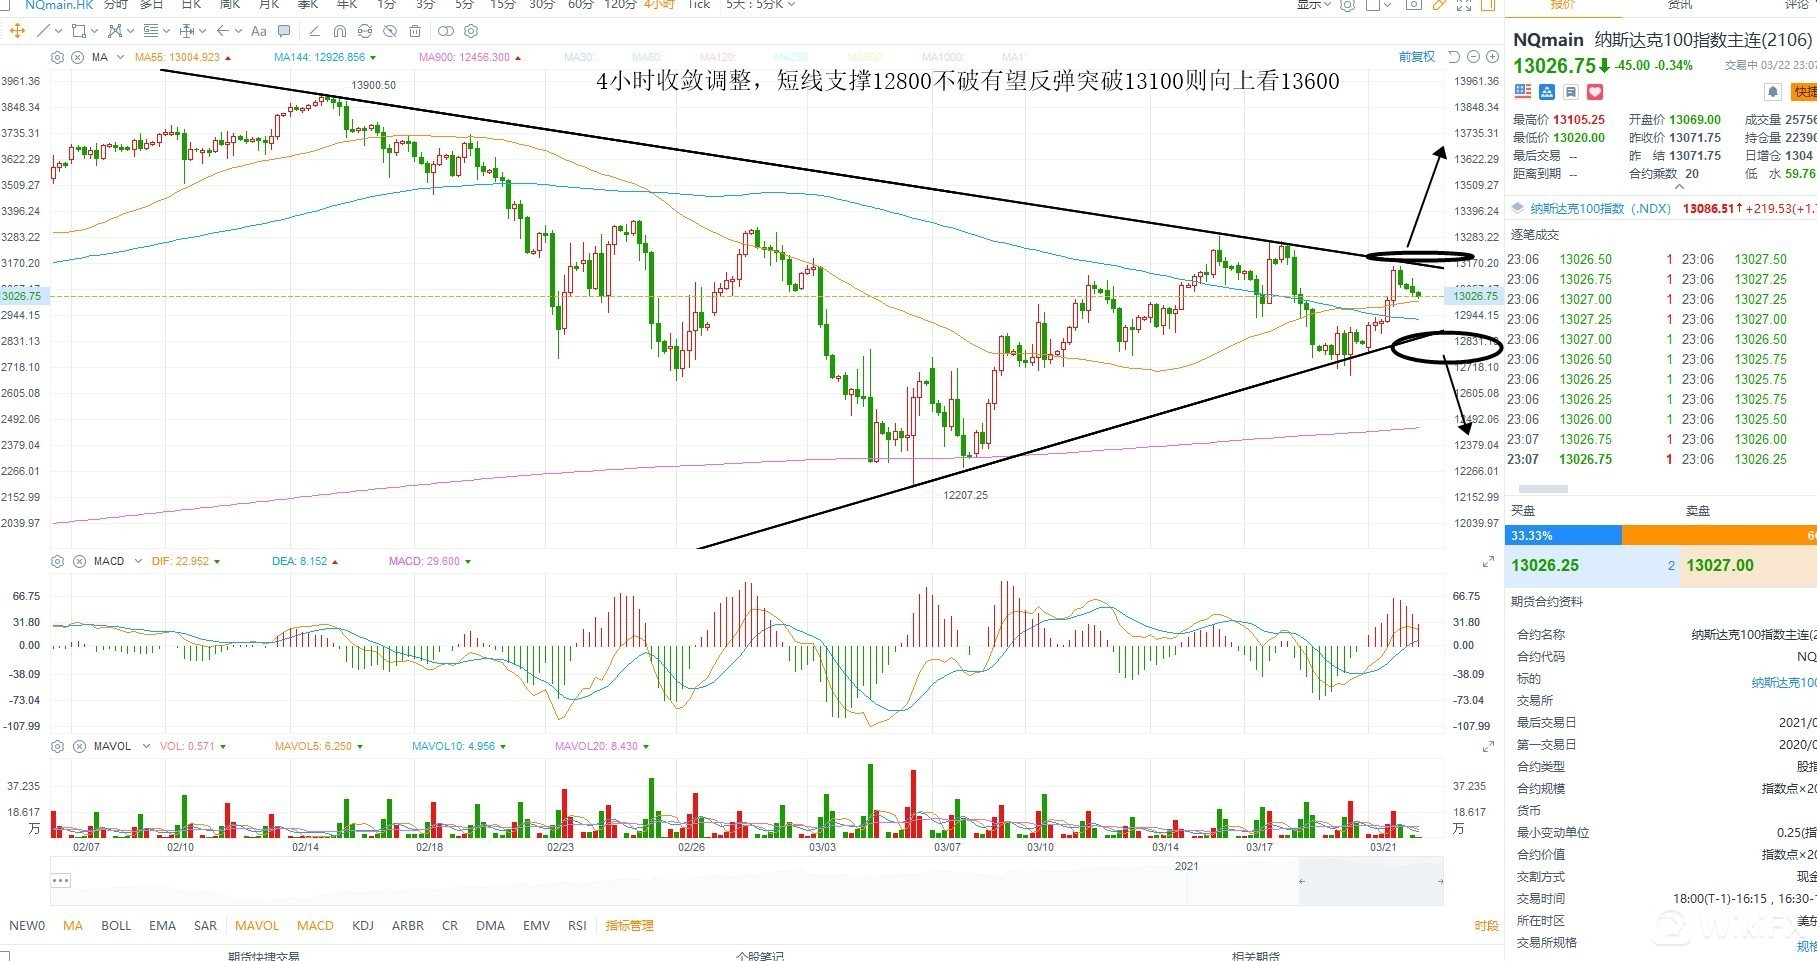Image resolution: width=1817 pixels, height=961 pixels.
Task: Select the rectangle shape tool
Action: (79, 31)
